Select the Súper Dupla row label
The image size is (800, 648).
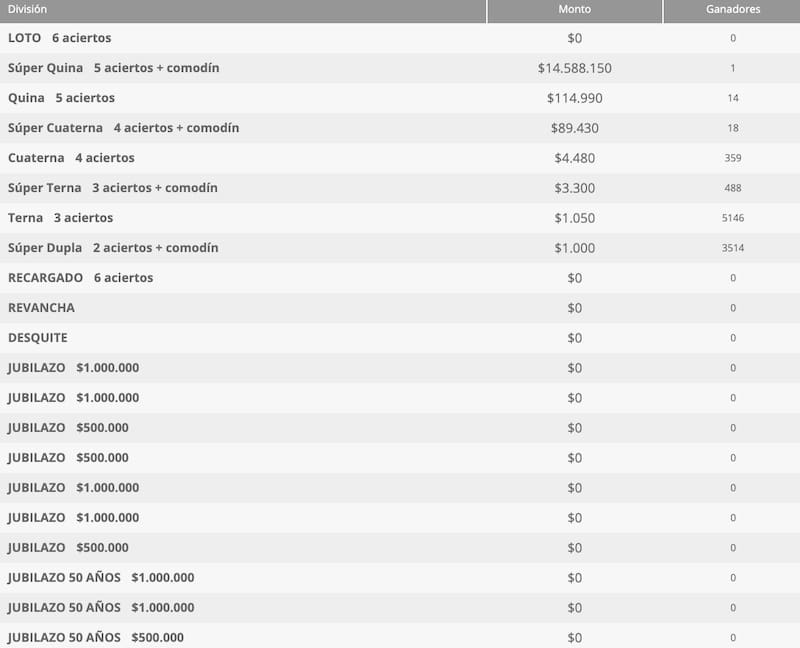click(x=112, y=248)
